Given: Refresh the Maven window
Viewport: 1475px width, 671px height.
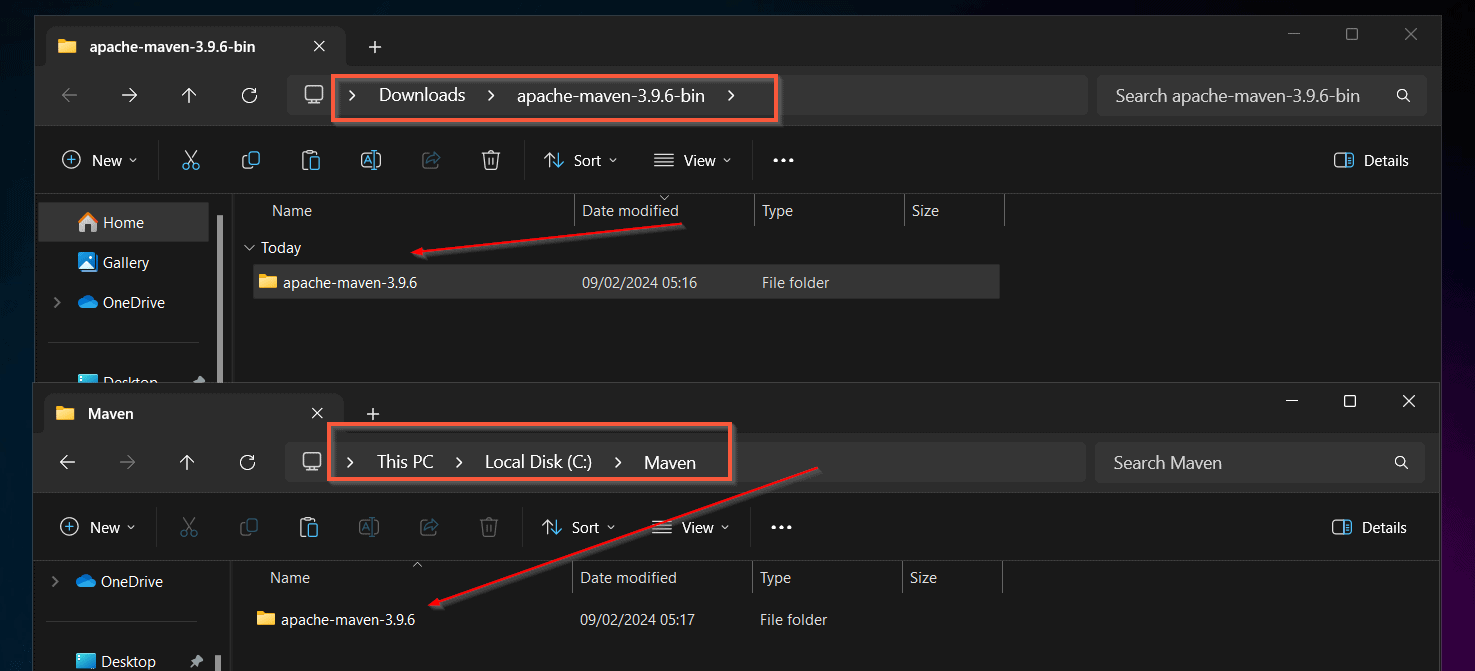Looking at the screenshot, I should click(248, 462).
